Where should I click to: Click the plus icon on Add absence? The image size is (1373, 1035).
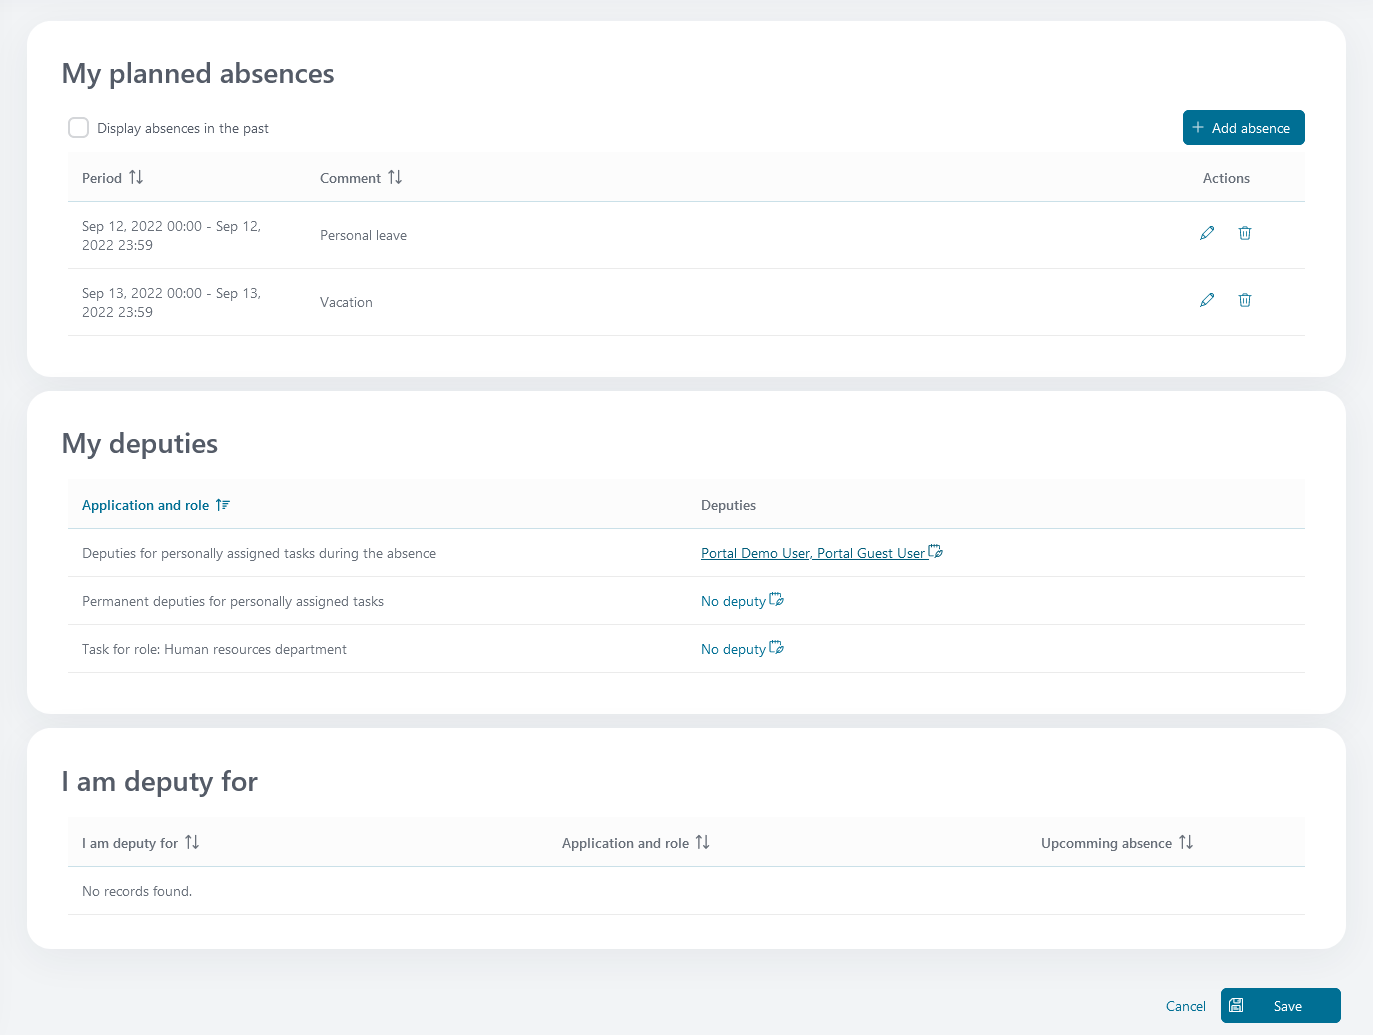(x=1198, y=127)
